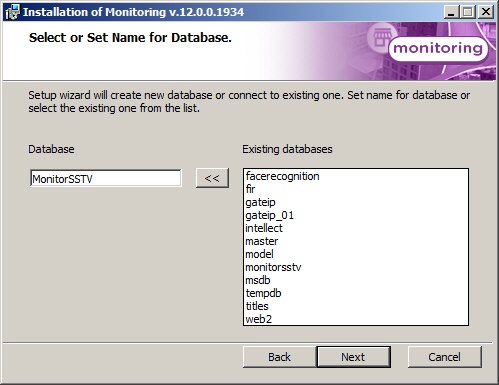Click the monitoring logo badge
This screenshot has width=499, height=385.
pyautogui.click(x=438, y=49)
